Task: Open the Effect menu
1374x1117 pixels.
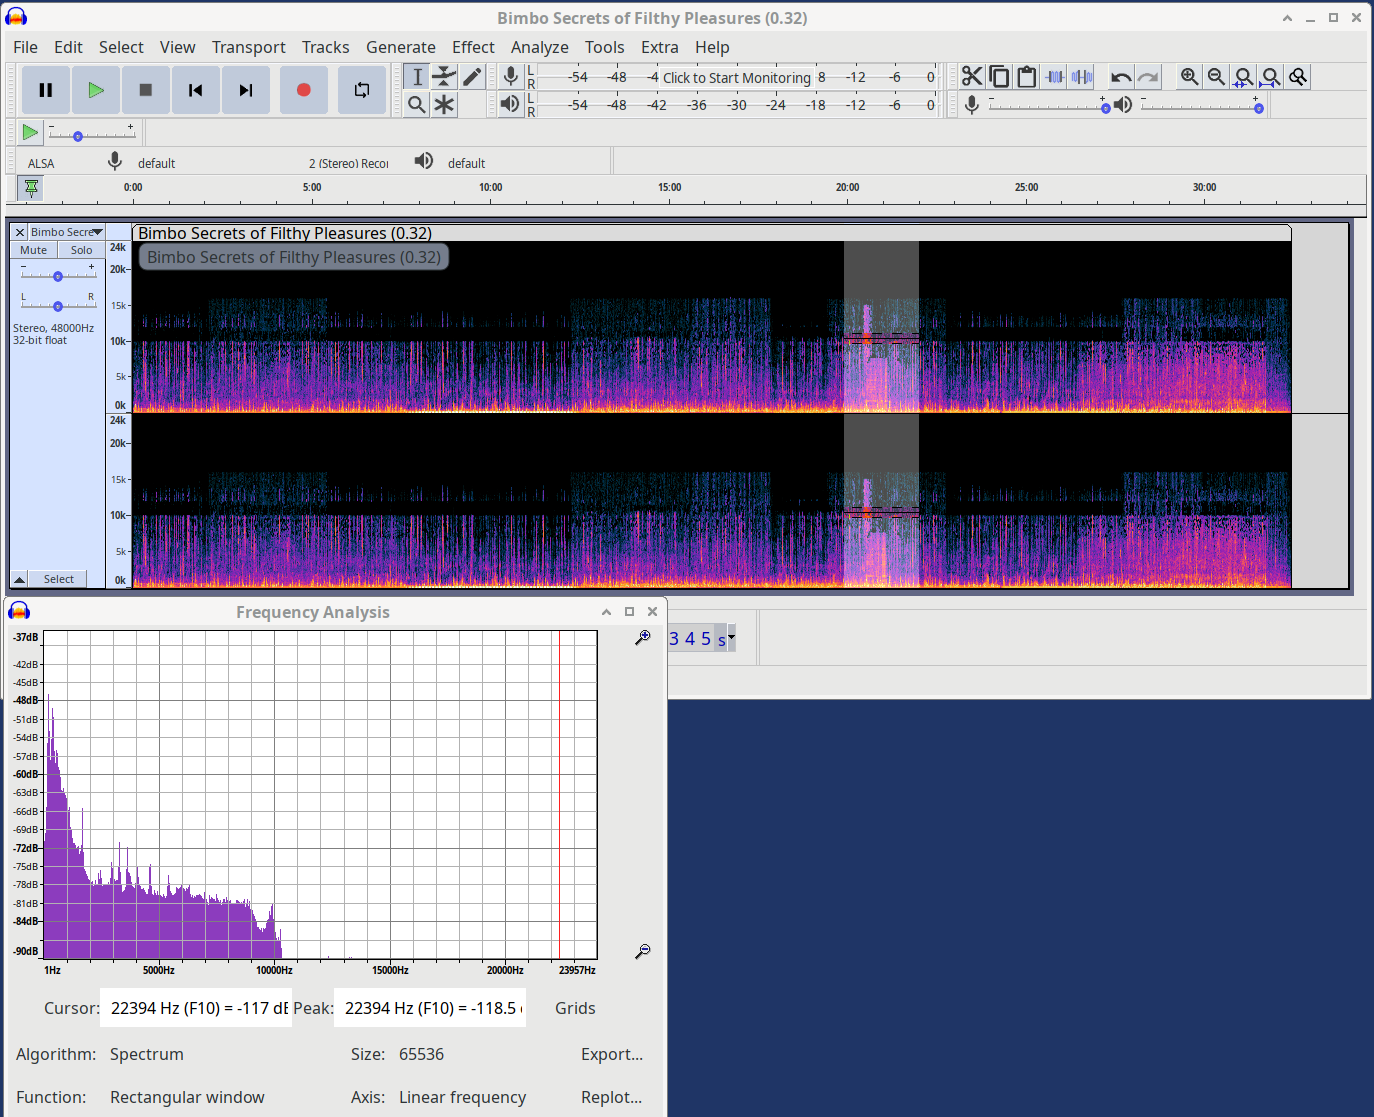Action: click(x=473, y=47)
